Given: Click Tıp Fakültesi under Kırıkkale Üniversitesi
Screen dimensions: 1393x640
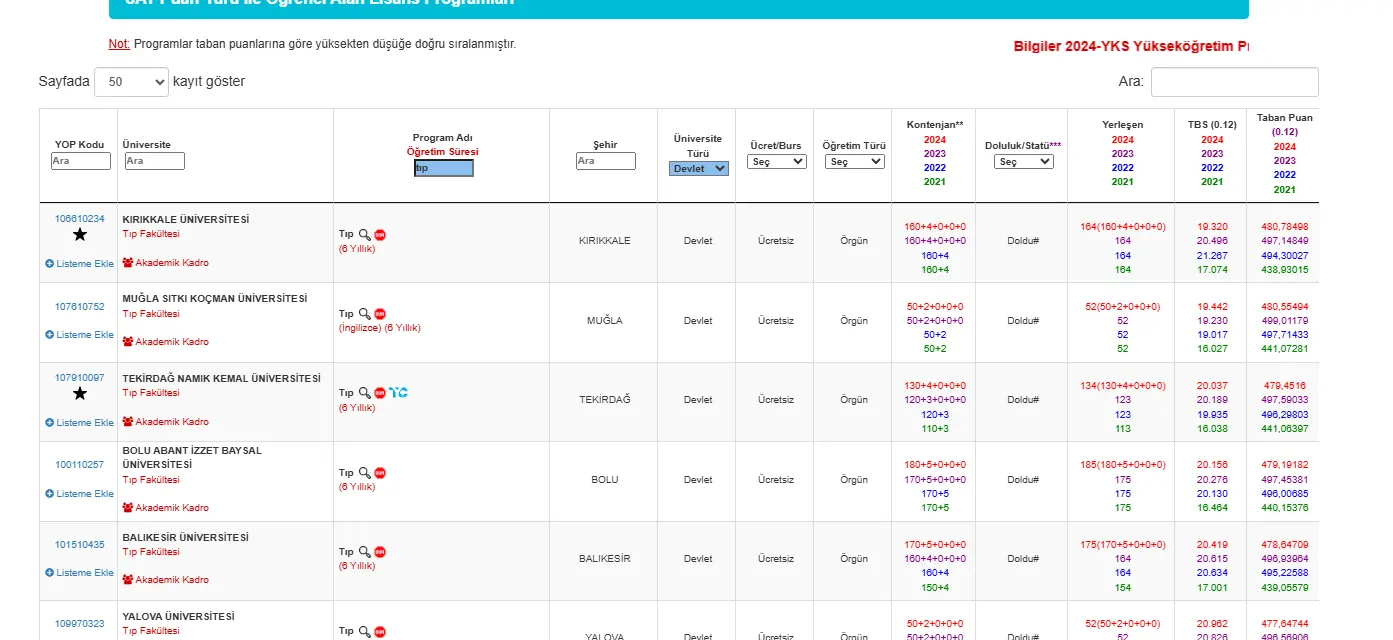Looking at the screenshot, I should pos(151,234).
